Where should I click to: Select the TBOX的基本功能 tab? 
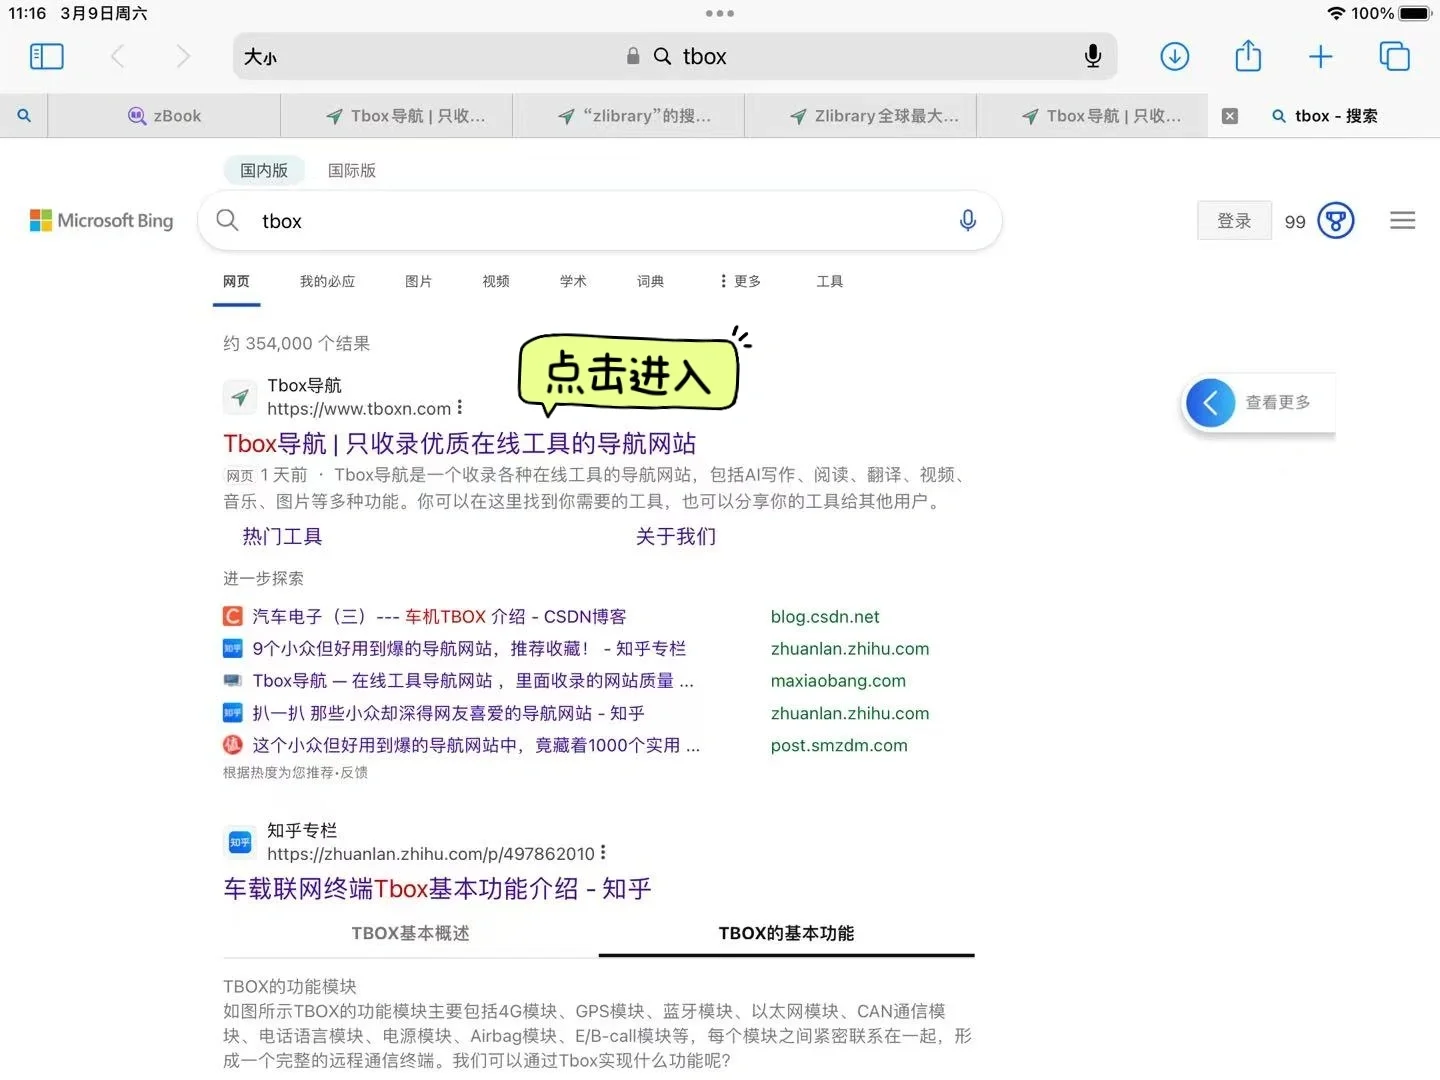tap(786, 933)
